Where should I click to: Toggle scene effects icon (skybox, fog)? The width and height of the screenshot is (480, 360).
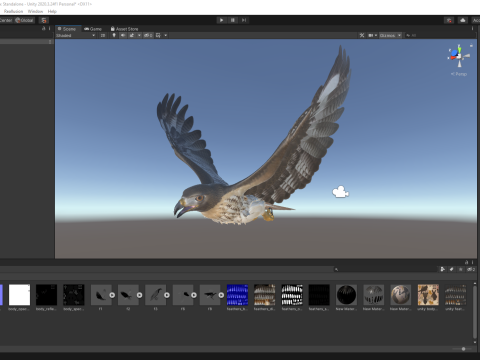point(132,35)
